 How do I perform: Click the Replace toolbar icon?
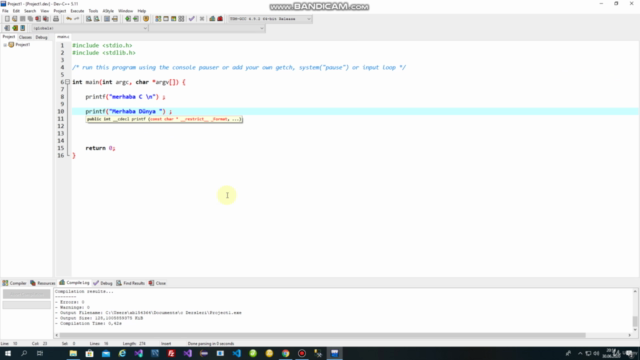tap(96, 19)
